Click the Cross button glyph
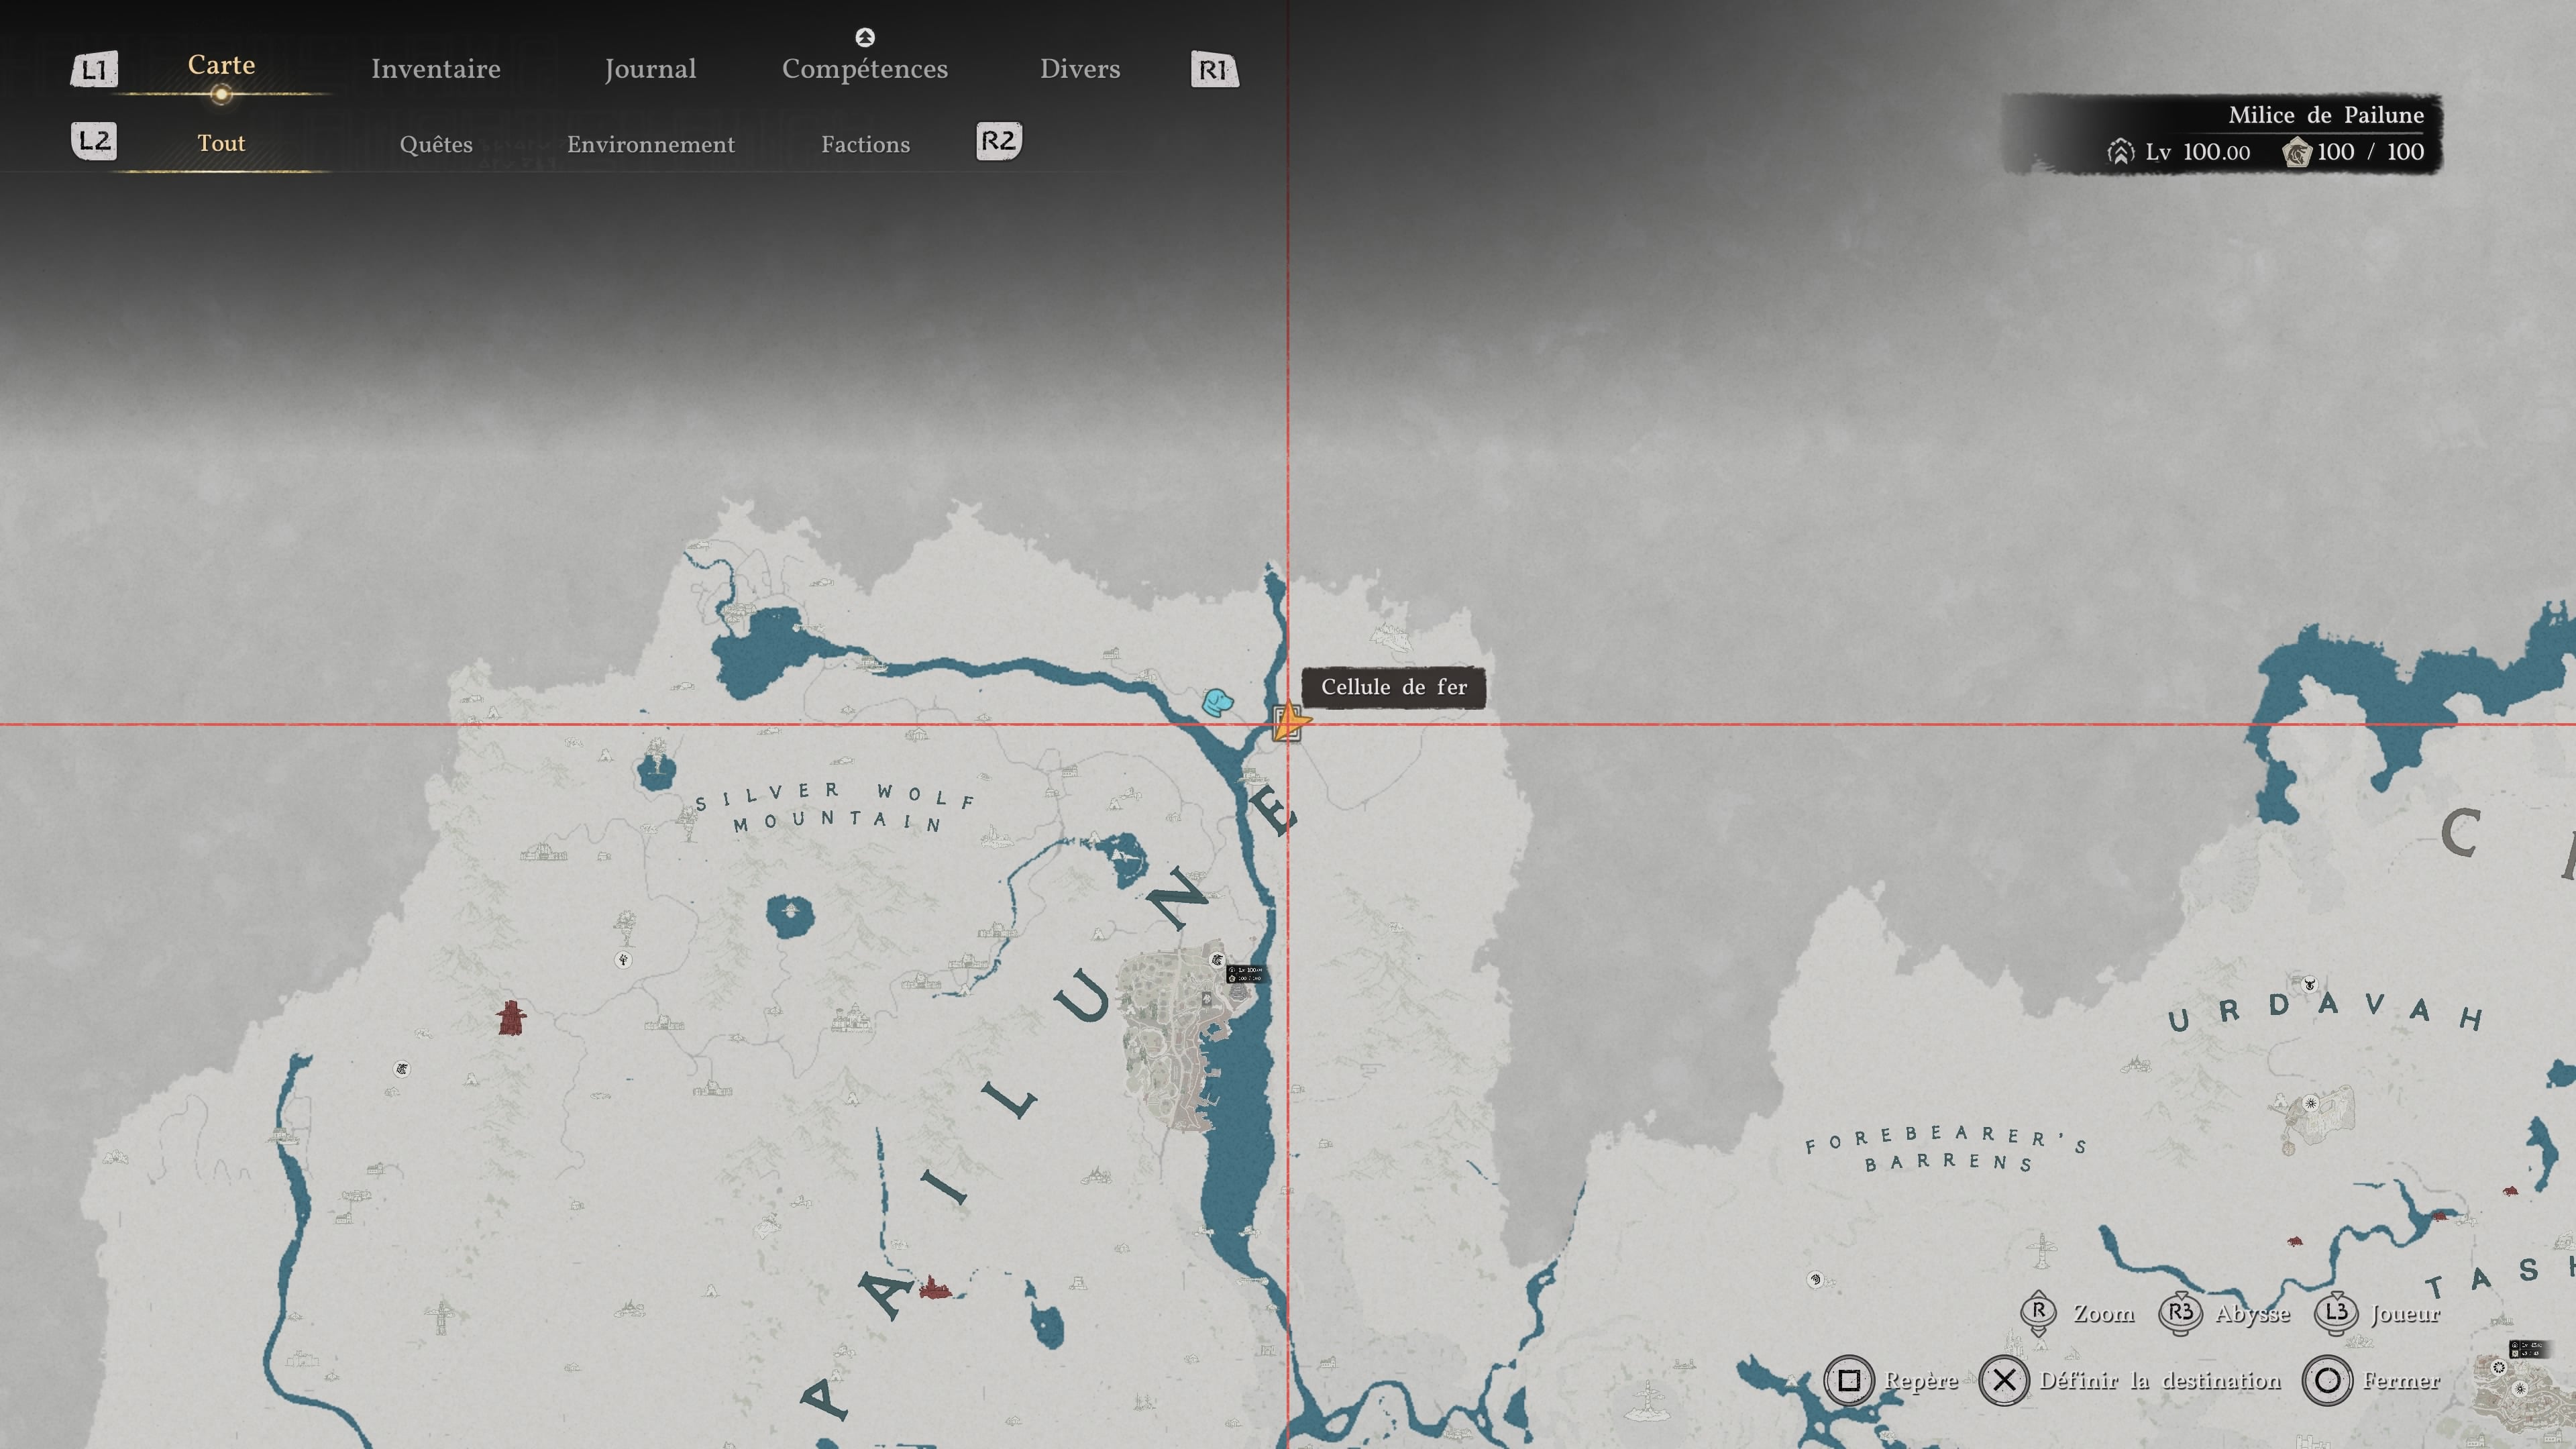 [x=2004, y=1381]
